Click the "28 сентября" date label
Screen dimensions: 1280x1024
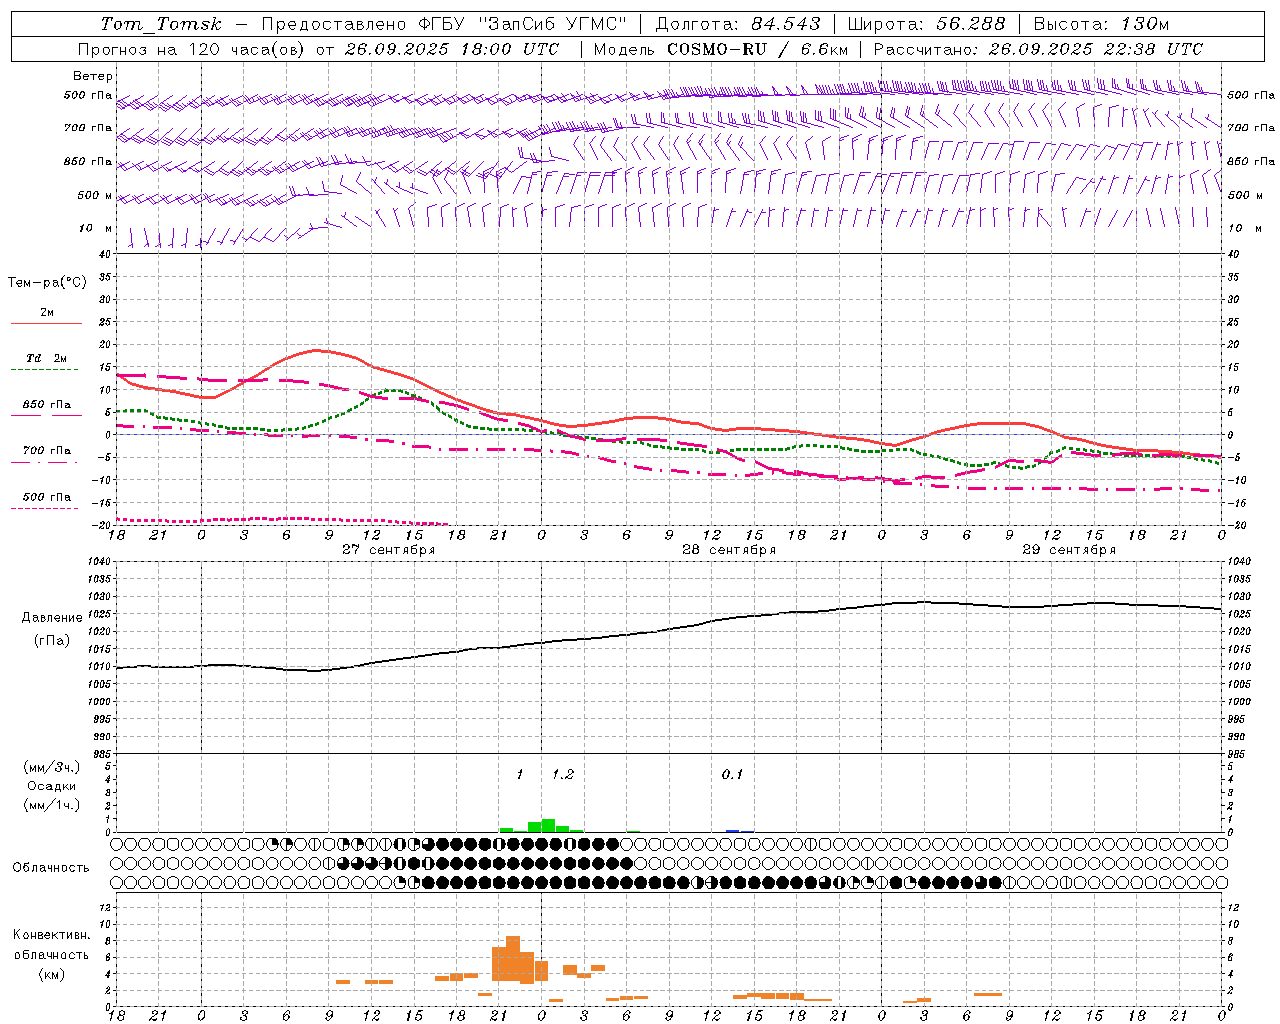tap(729, 549)
